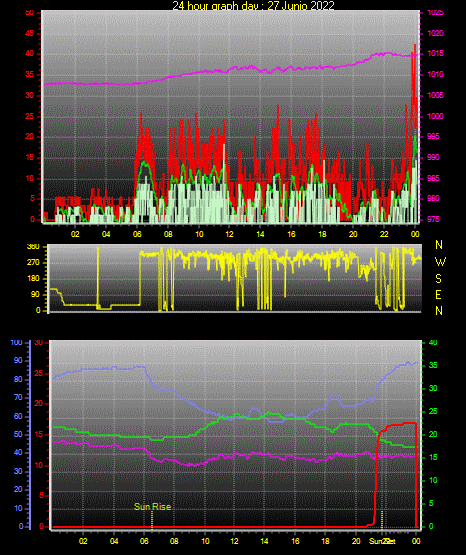Click the red 25 label on bottom chart
This screenshot has height=555, width=466.
(39, 373)
